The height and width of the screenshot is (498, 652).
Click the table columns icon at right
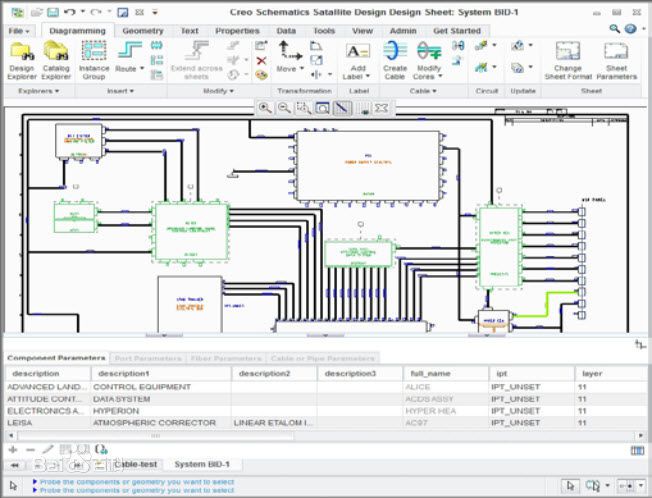coord(637,450)
